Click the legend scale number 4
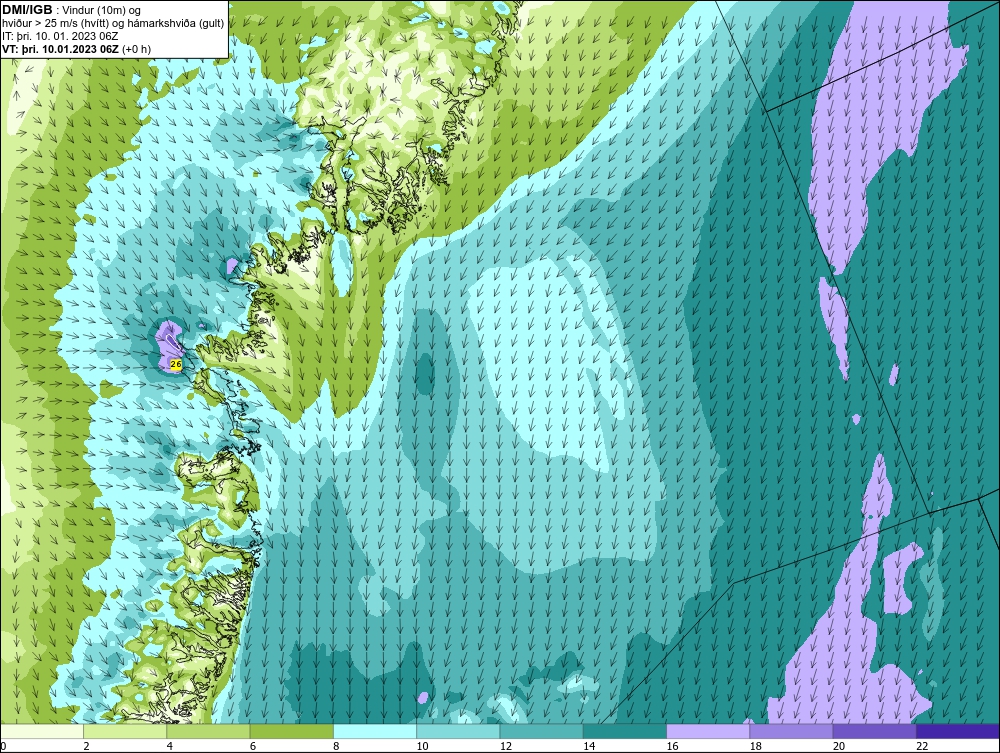Screen dimensions: 1000x753 170,747
